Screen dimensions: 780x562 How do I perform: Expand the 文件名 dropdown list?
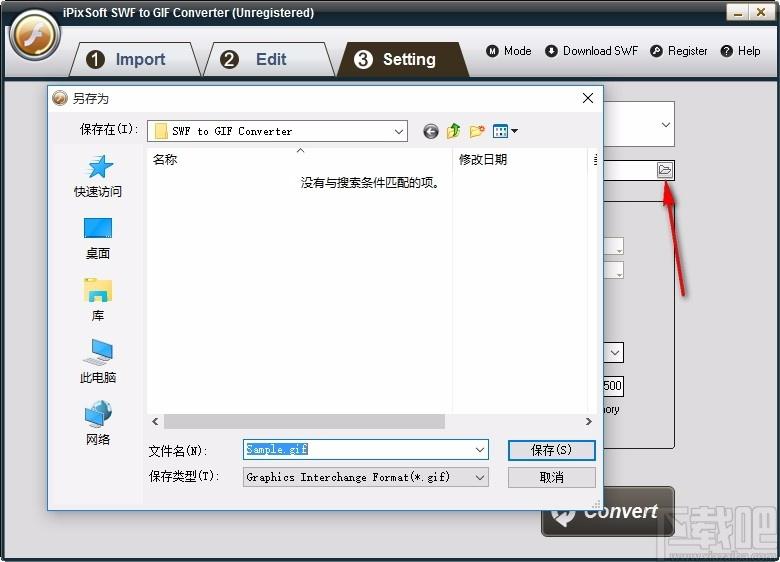pos(480,451)
